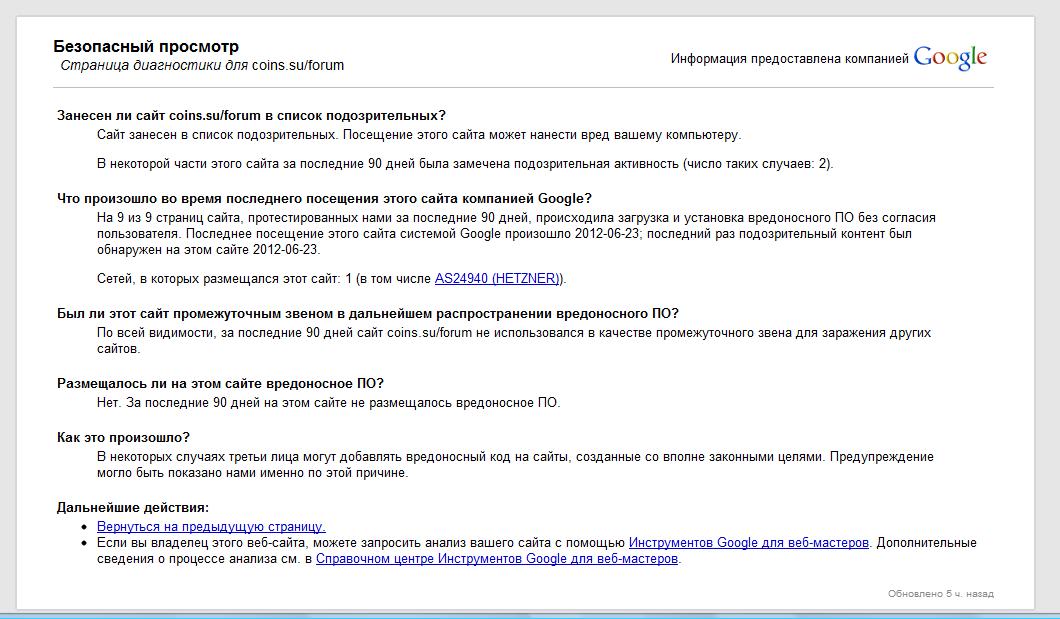1060x619 pixels.
Task: Click heading 'Что произошло во время последнего посещения'
Action: pos(324,198)
